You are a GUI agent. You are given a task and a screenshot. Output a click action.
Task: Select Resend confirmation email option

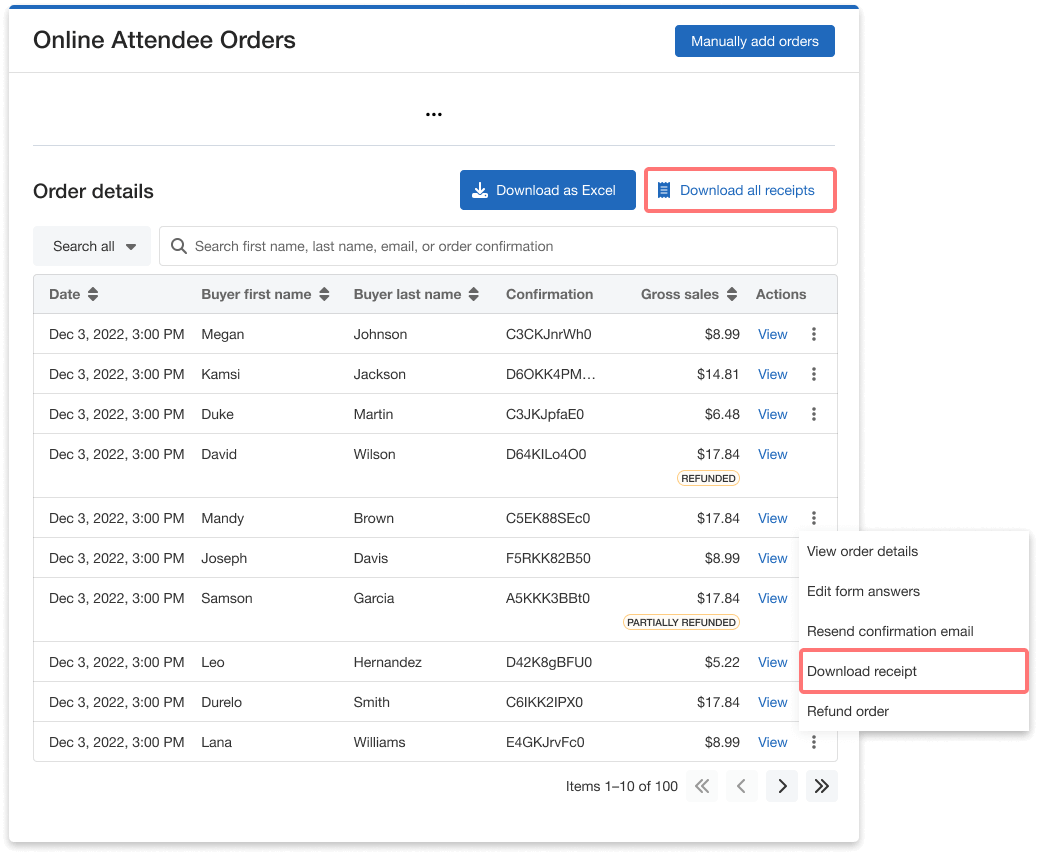tap(890, 632)
